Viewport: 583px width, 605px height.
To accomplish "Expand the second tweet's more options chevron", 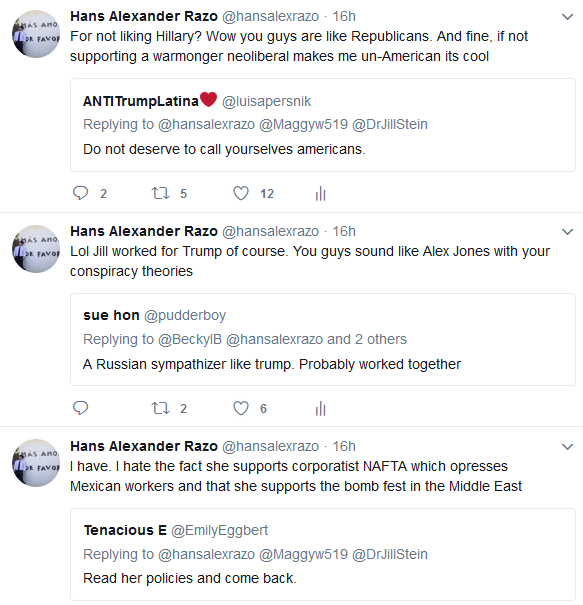I will pos(567,232).
